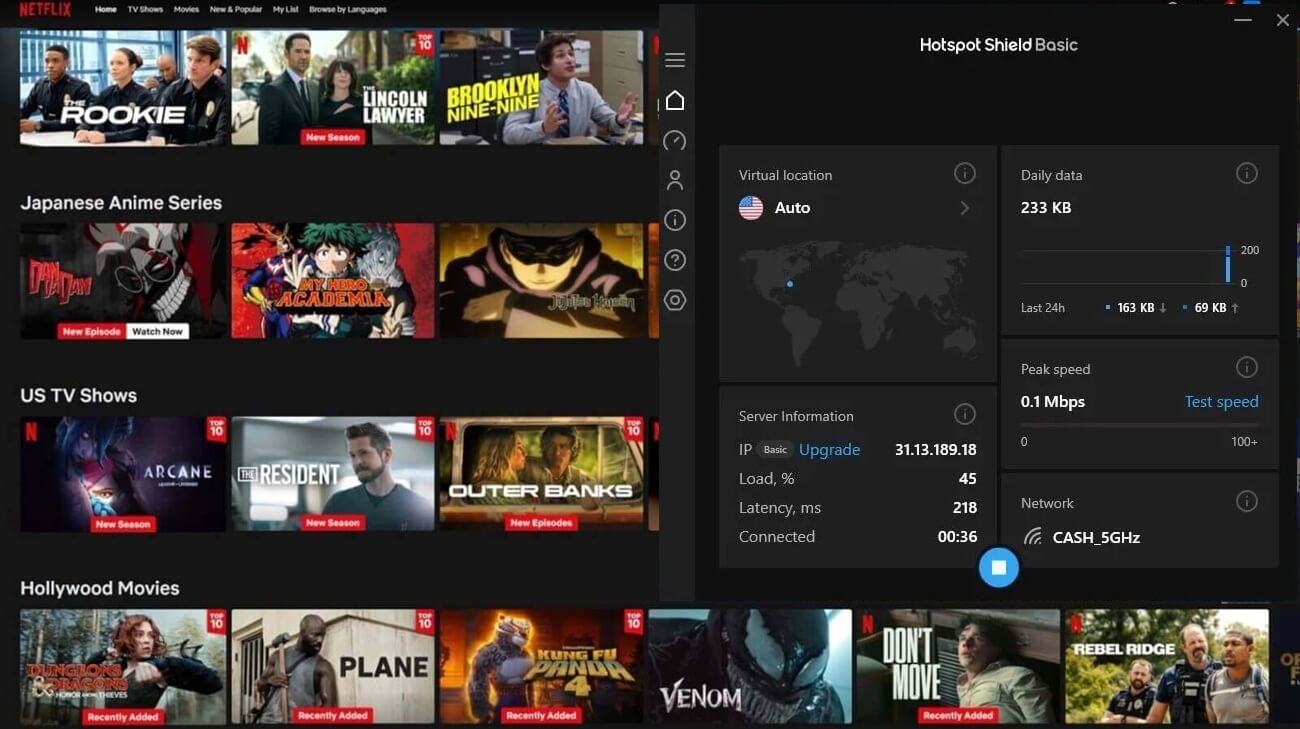
Task: Open Jujutsu Kaisen thumbnail
Action: (x=541, y=280)
